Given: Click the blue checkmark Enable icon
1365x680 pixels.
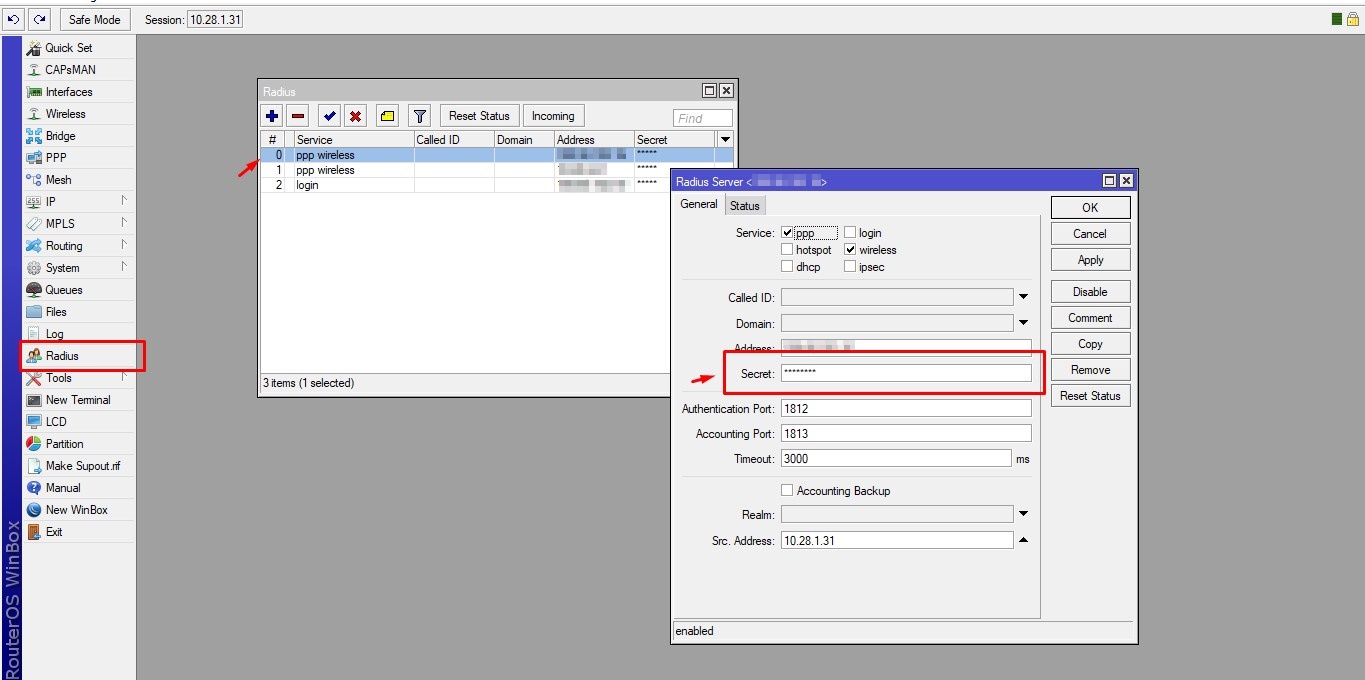Looking at the screenshot, I should (x=329, y=116).
